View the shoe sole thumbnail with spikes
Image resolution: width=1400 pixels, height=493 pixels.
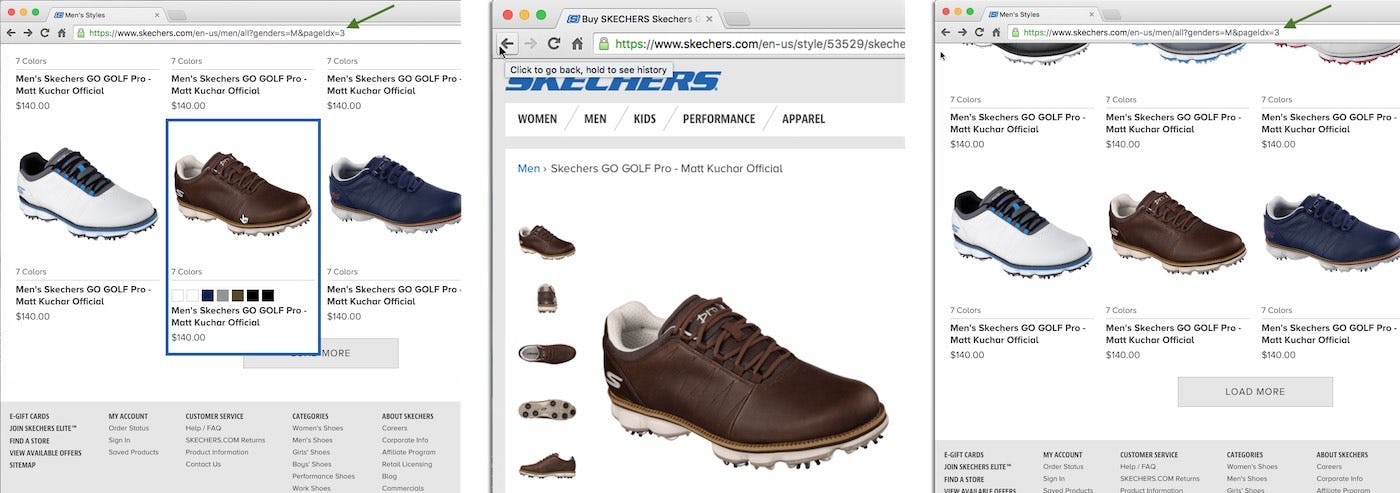point(546,409)
